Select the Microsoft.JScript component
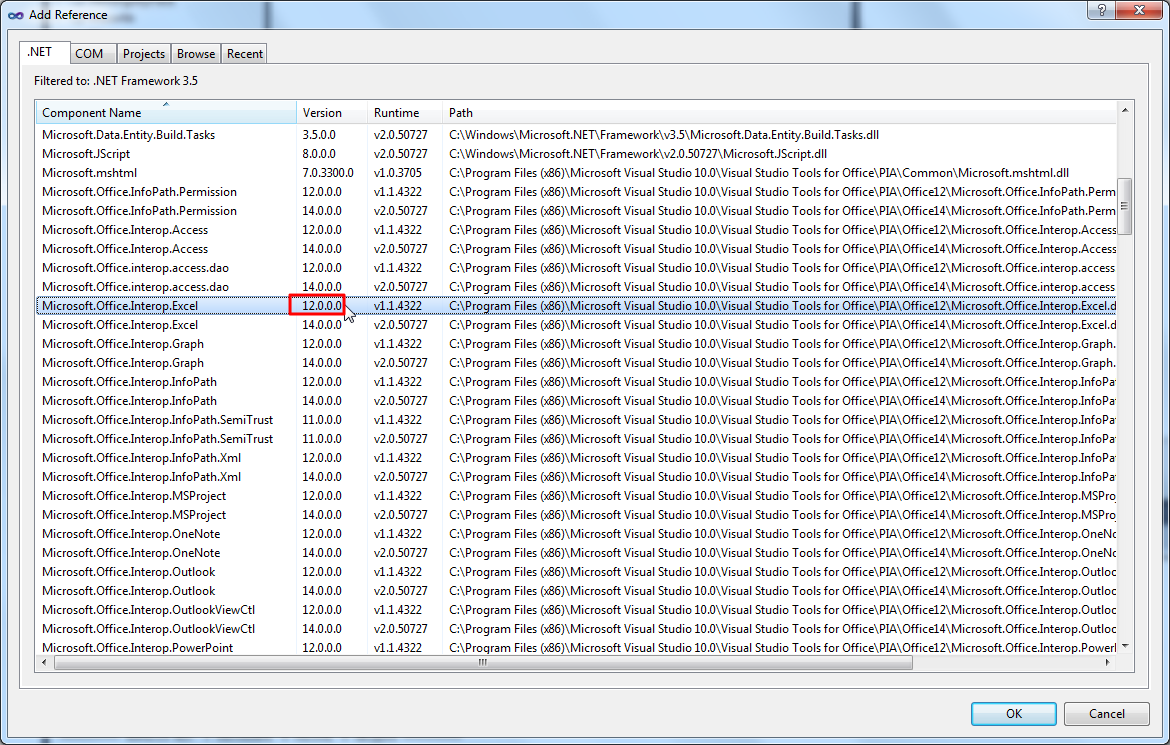 tap(576, 154)
